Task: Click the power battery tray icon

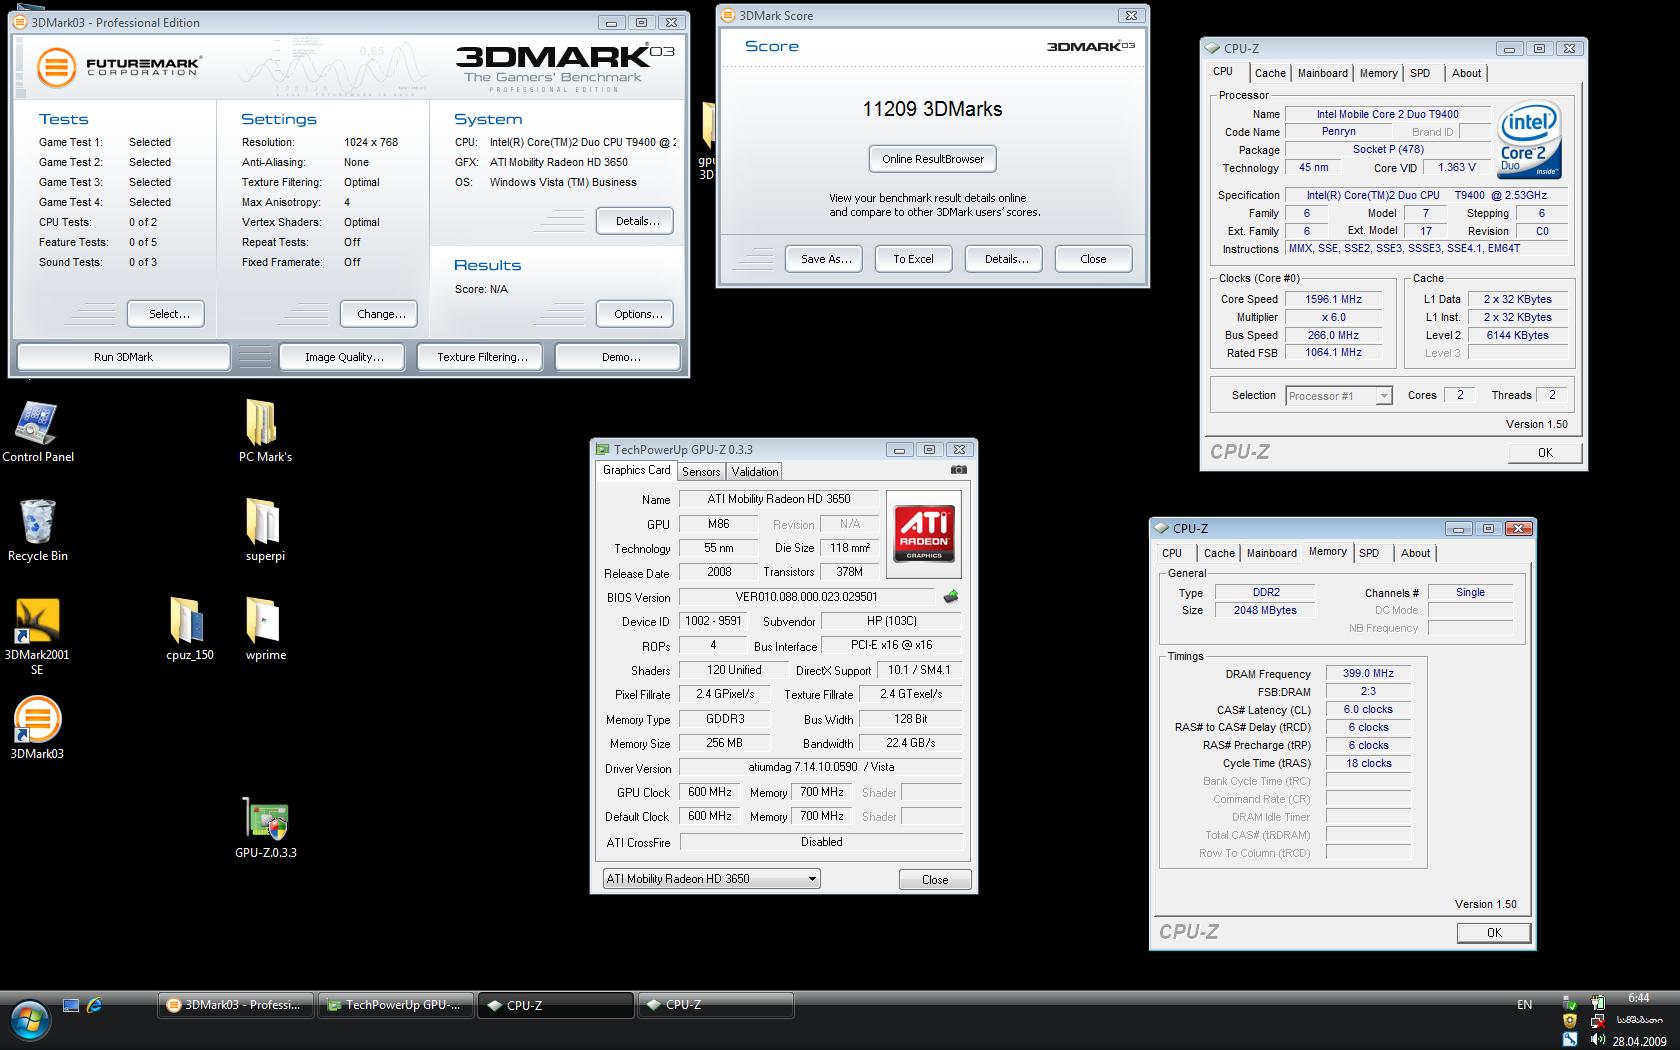Action: click(x=1598, y=1001)
